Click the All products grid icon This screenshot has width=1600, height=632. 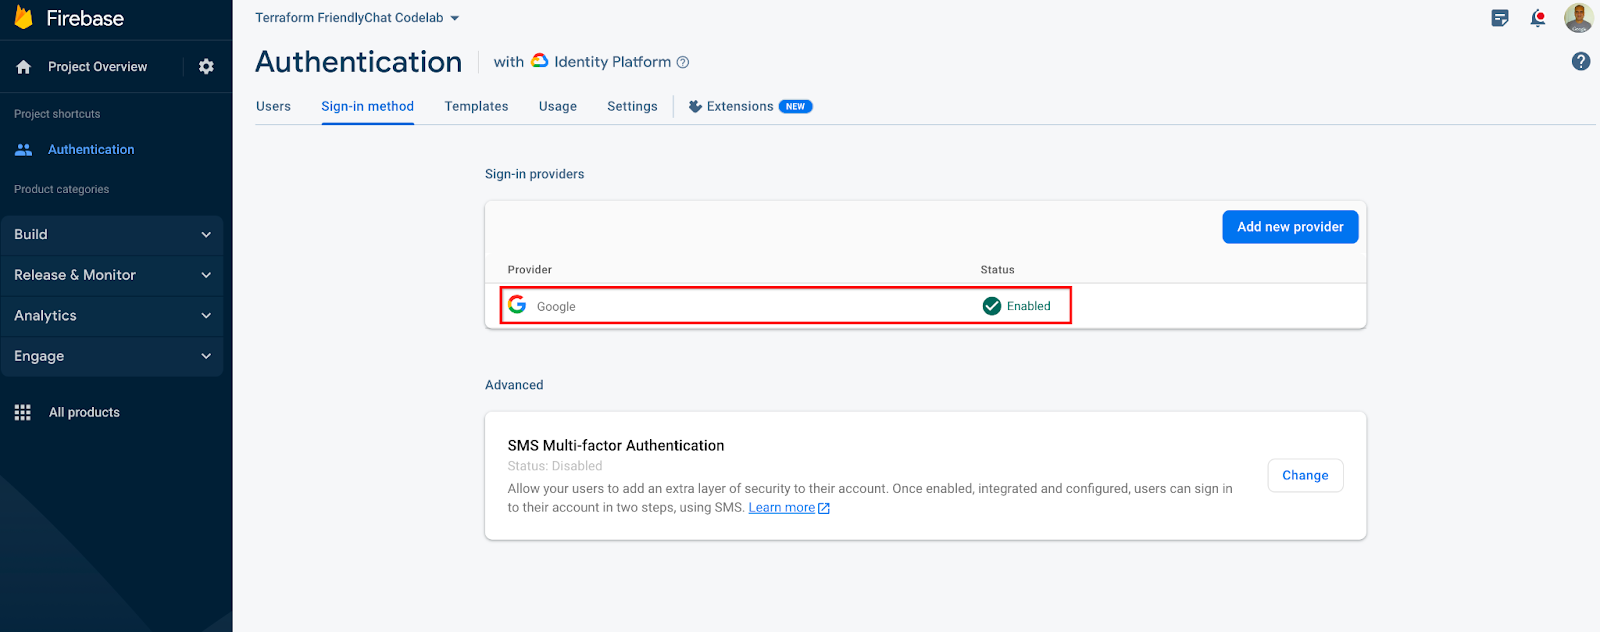tap(23, 412)
